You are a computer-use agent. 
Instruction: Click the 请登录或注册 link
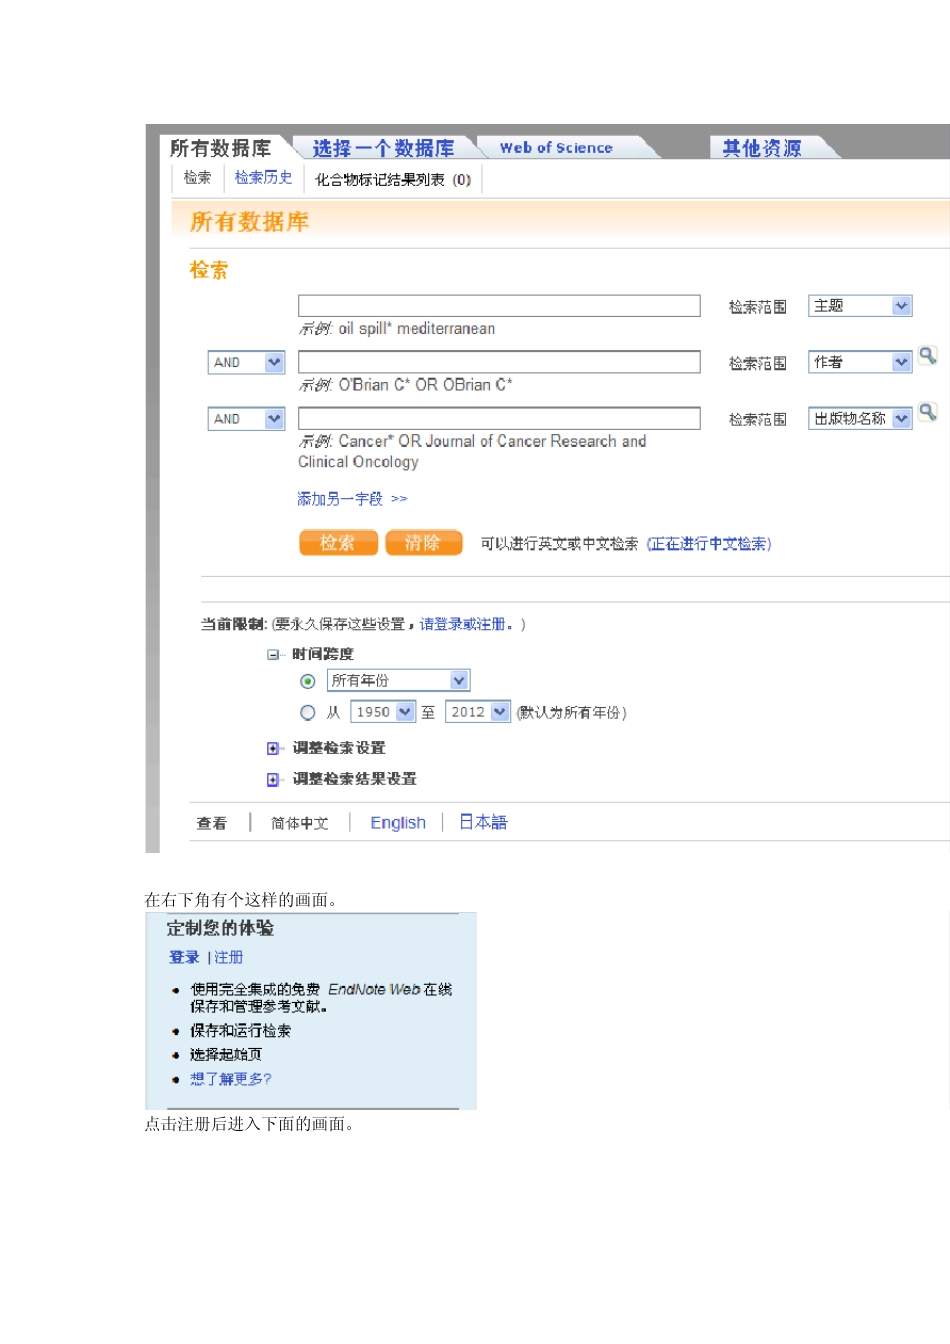coord(466,625)
